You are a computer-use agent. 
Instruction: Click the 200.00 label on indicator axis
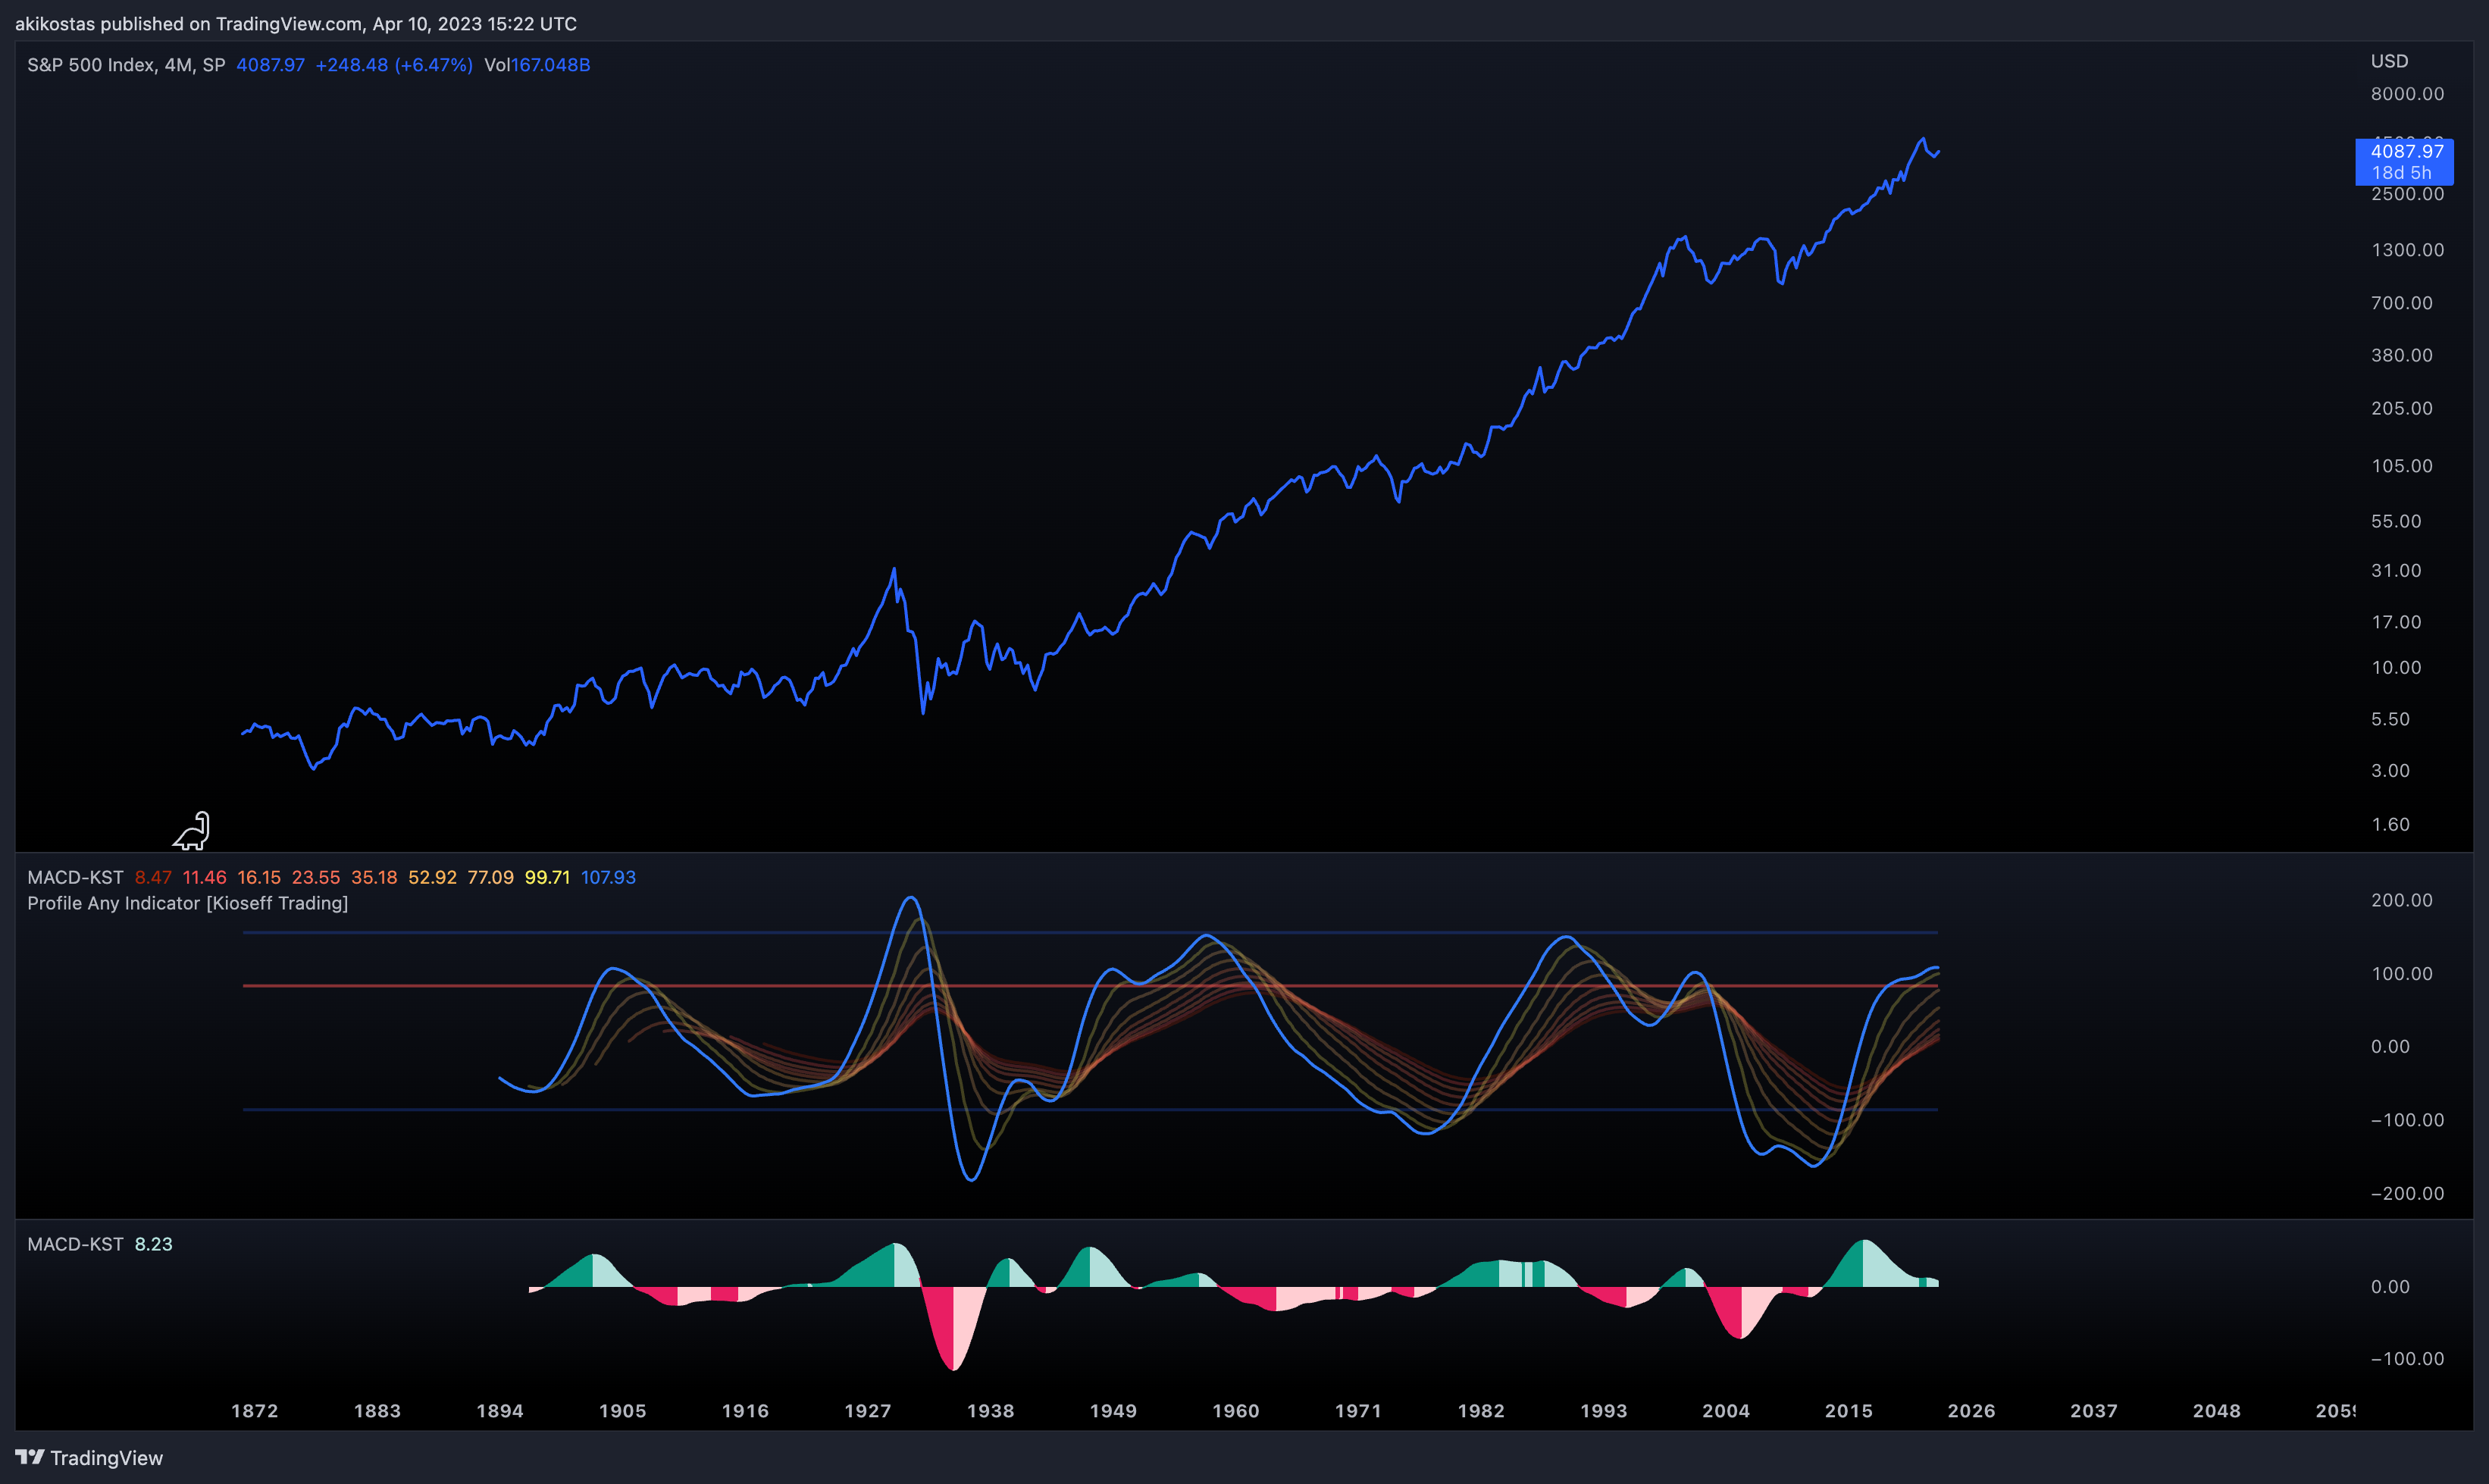[2402, 901]
